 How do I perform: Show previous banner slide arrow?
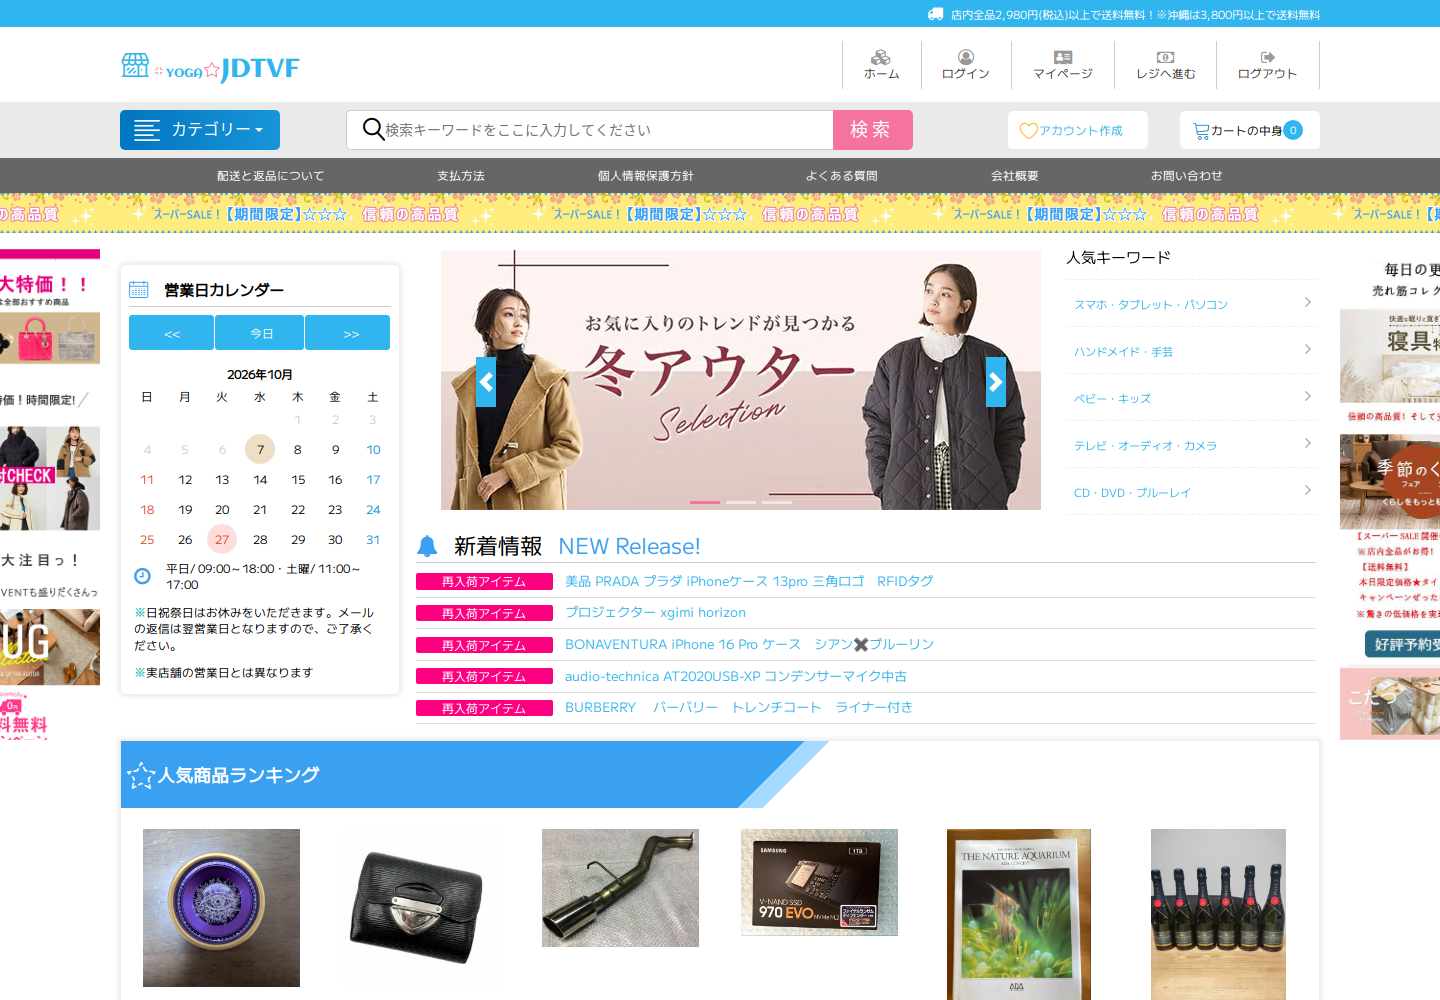(486, 382)
